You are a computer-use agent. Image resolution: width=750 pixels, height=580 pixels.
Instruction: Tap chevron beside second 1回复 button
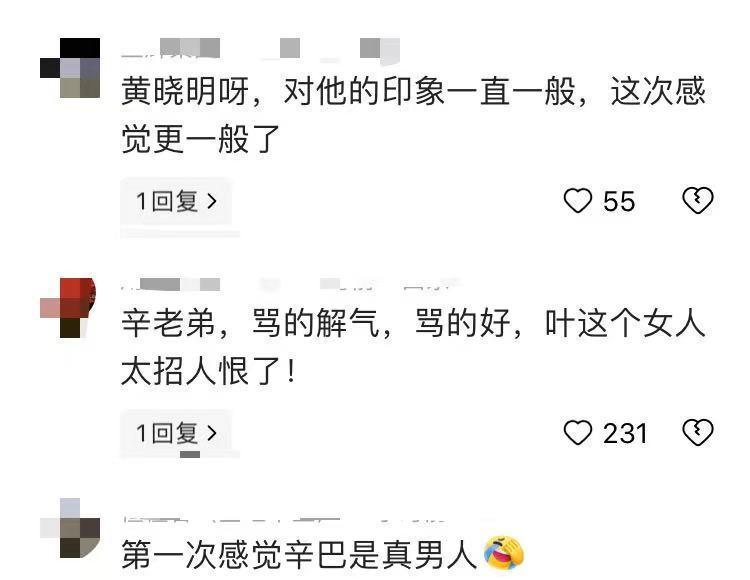pos(211,434)
